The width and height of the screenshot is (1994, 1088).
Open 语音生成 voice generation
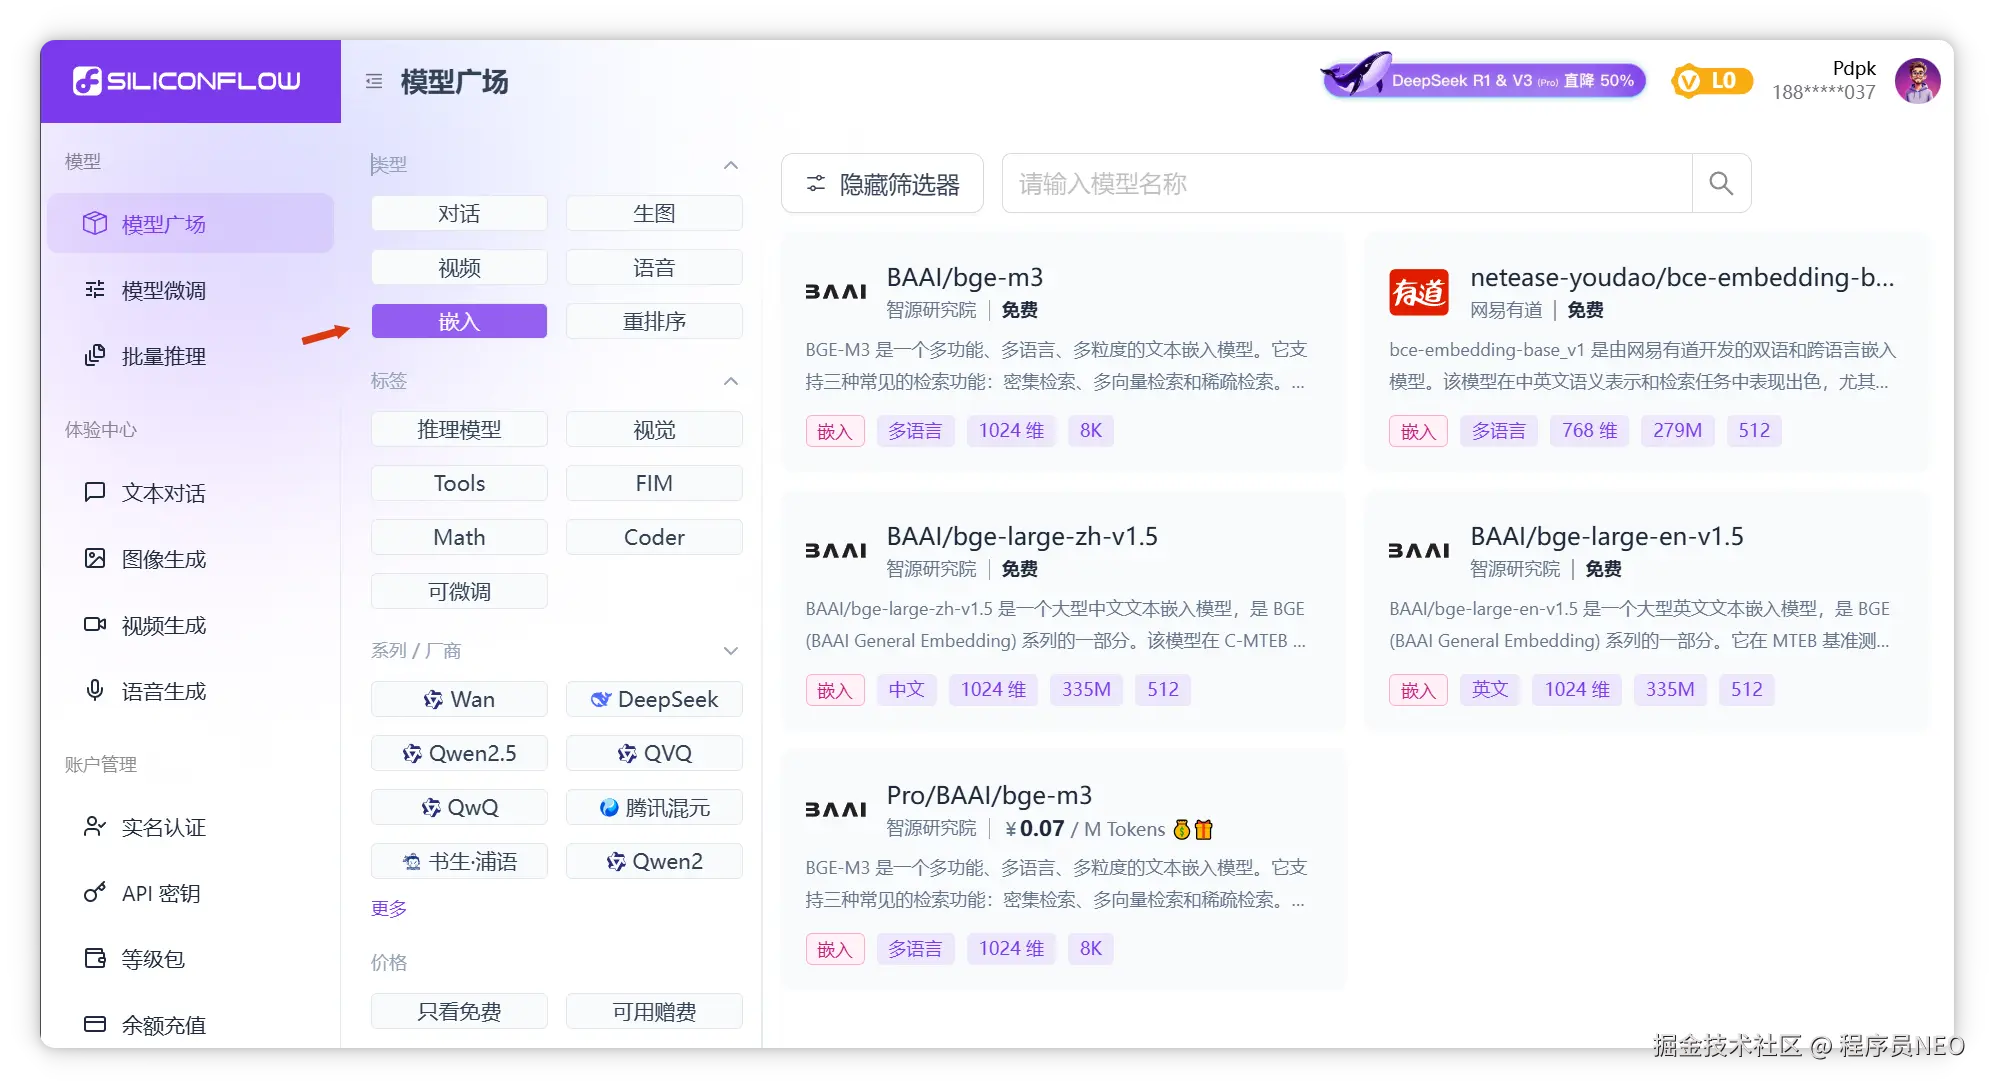click(163, 691)
